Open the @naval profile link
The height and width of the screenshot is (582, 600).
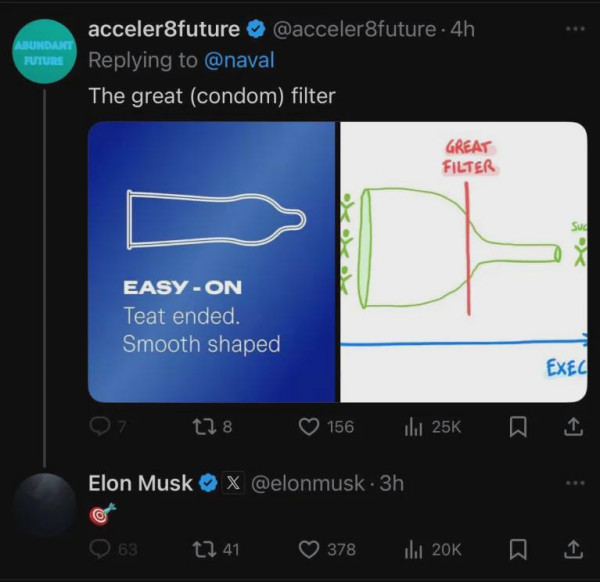239,60
